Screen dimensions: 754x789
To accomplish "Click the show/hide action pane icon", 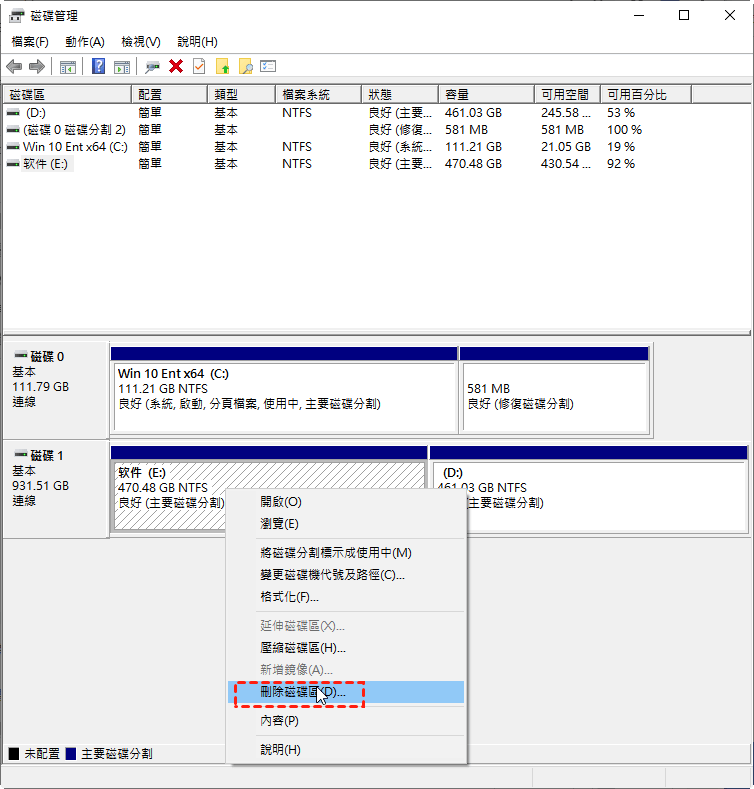I will [x=122, y=66].
